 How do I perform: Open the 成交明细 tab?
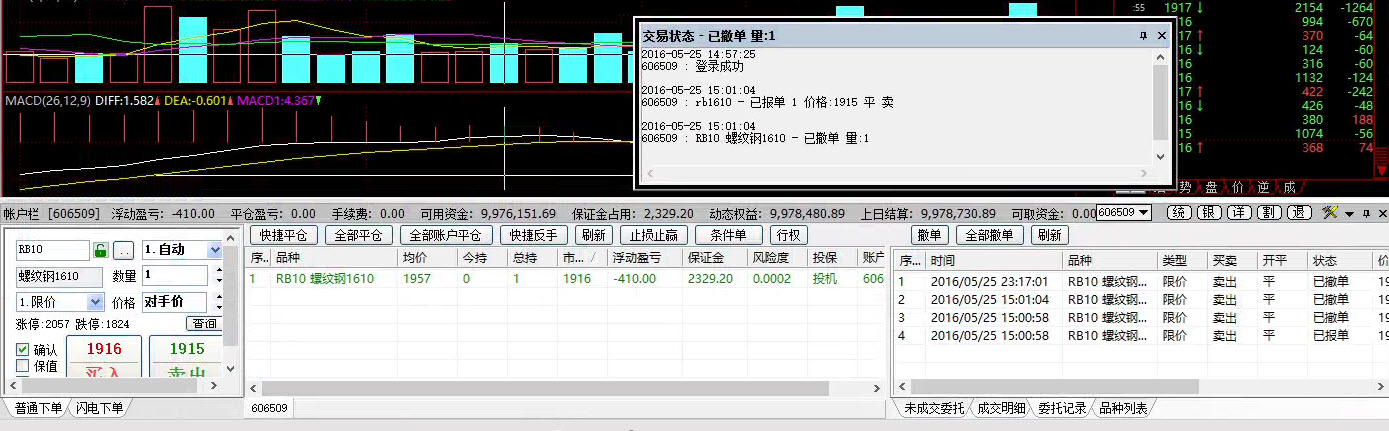point(1000,408)
